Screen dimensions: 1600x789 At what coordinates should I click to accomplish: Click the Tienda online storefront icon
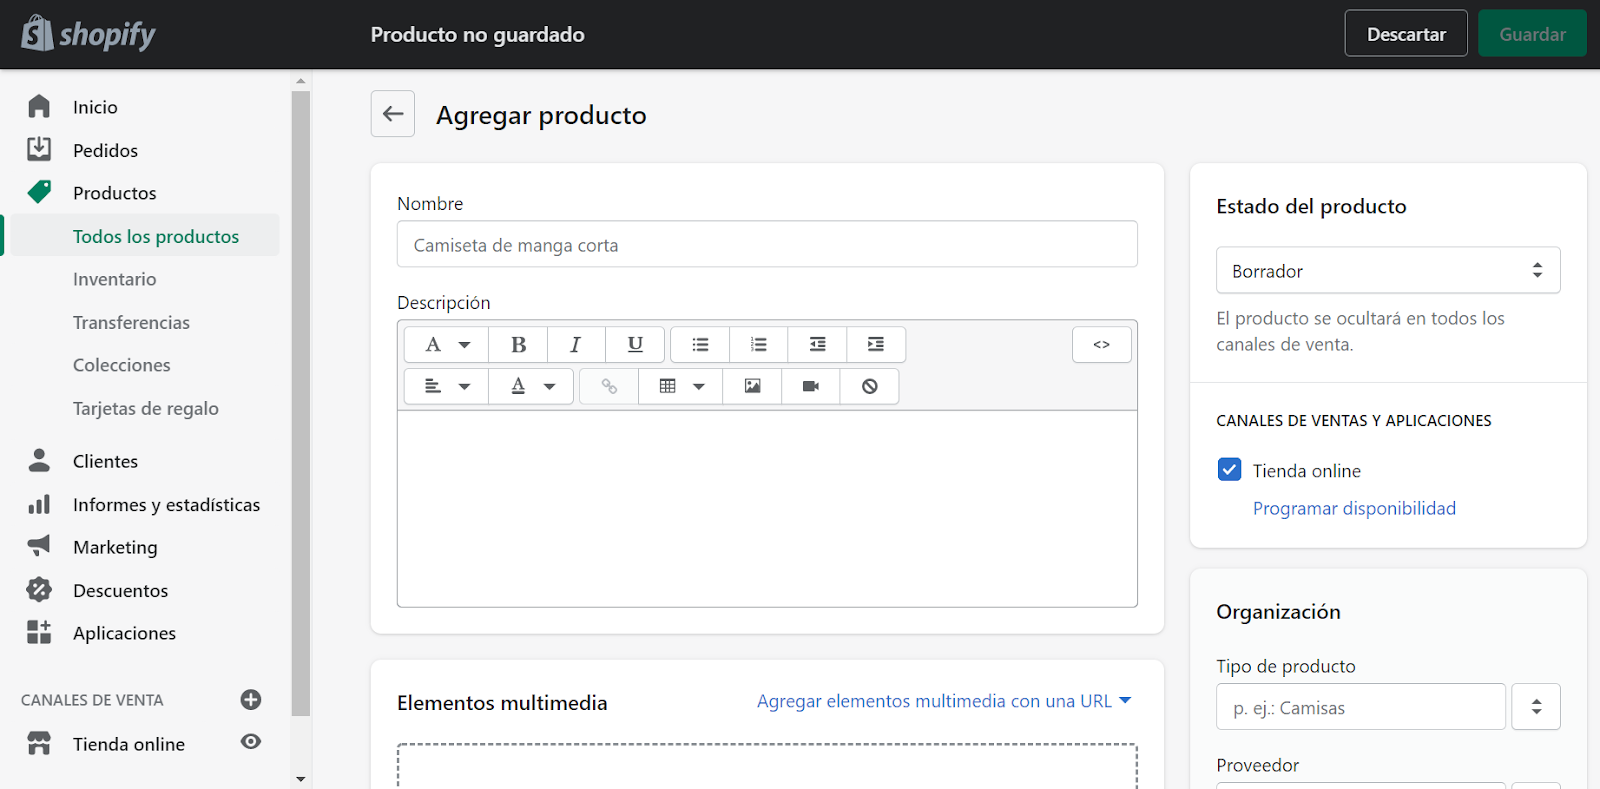tap(39, 743)
